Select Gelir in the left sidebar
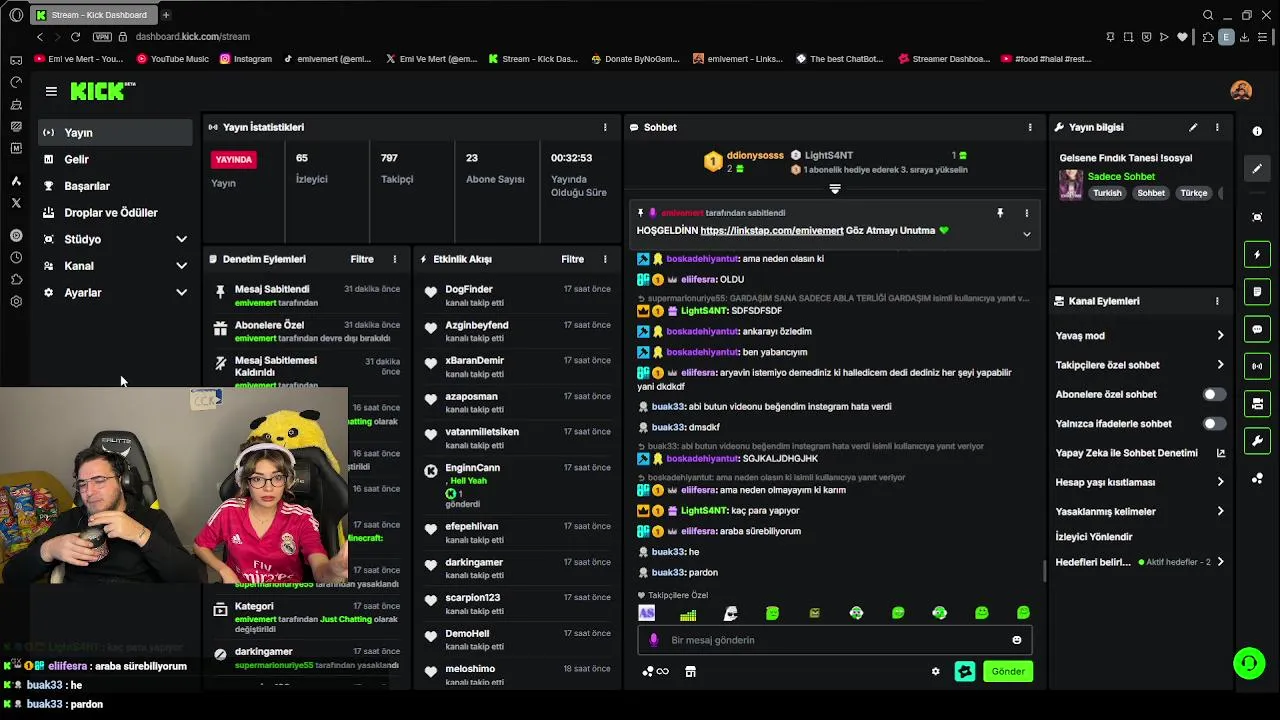Screen dimensions: 1280x720 point(115,159)
